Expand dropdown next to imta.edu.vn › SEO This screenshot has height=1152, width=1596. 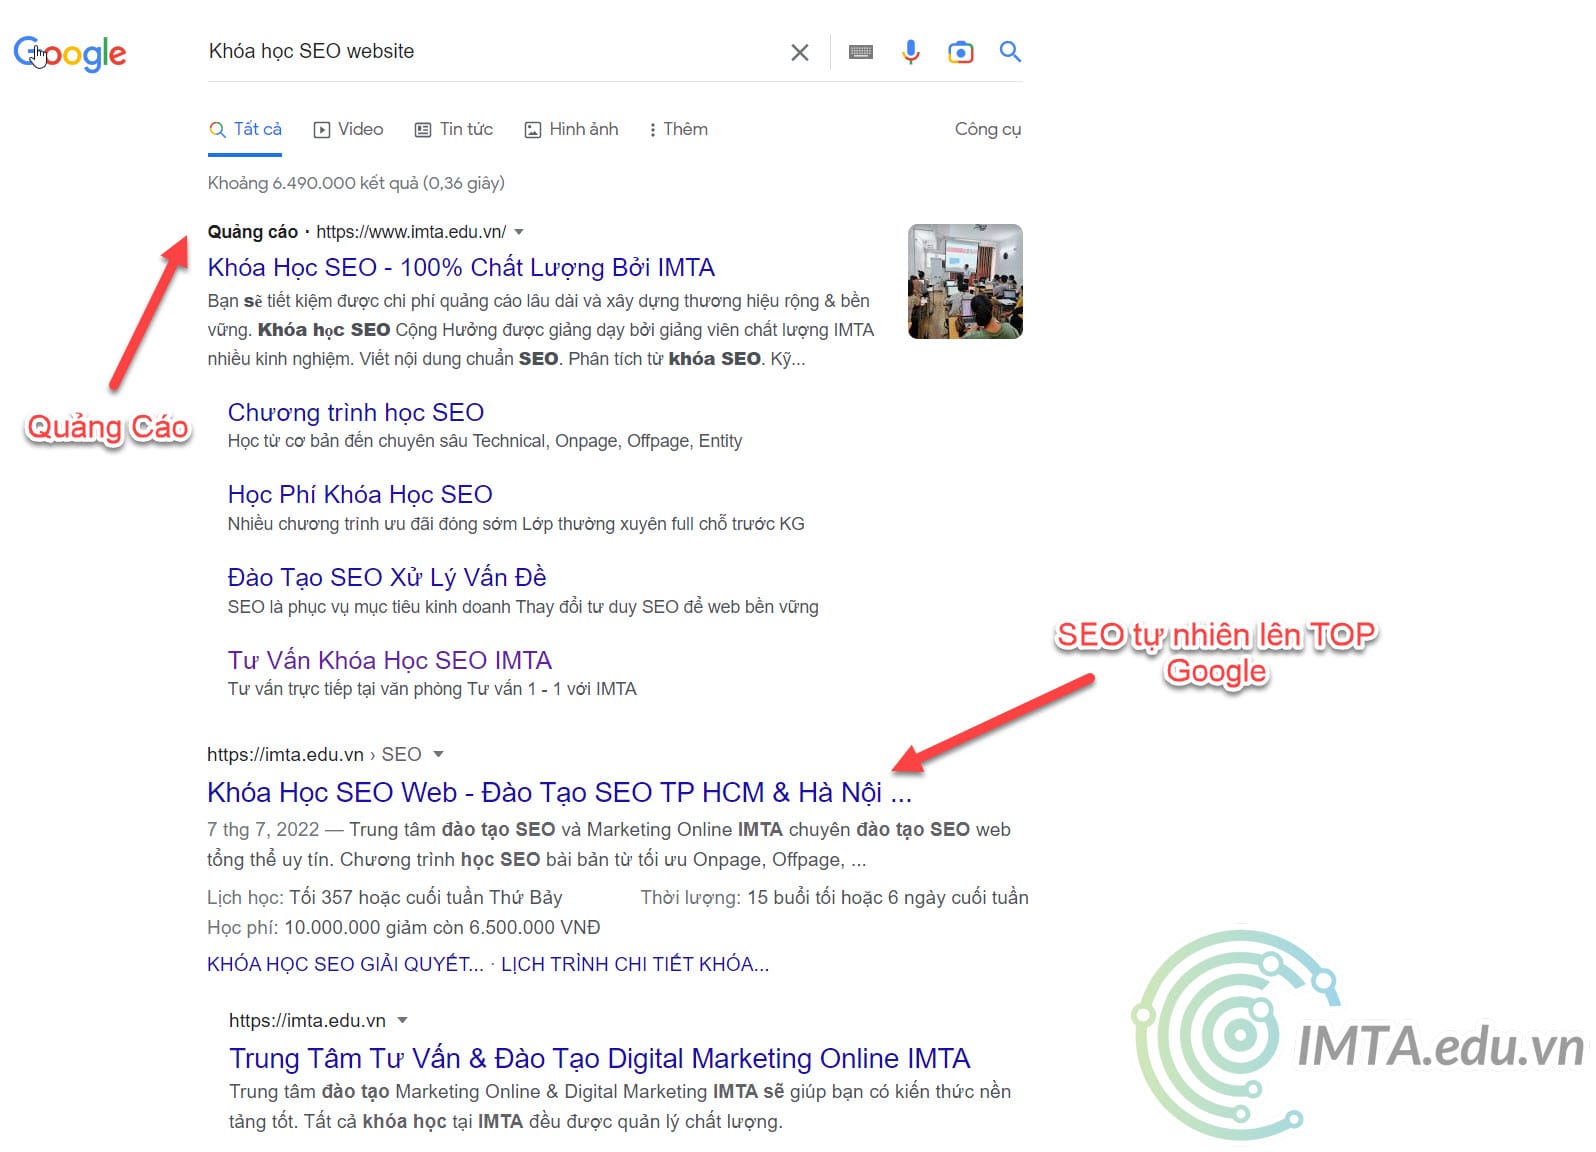pos(438,754)
